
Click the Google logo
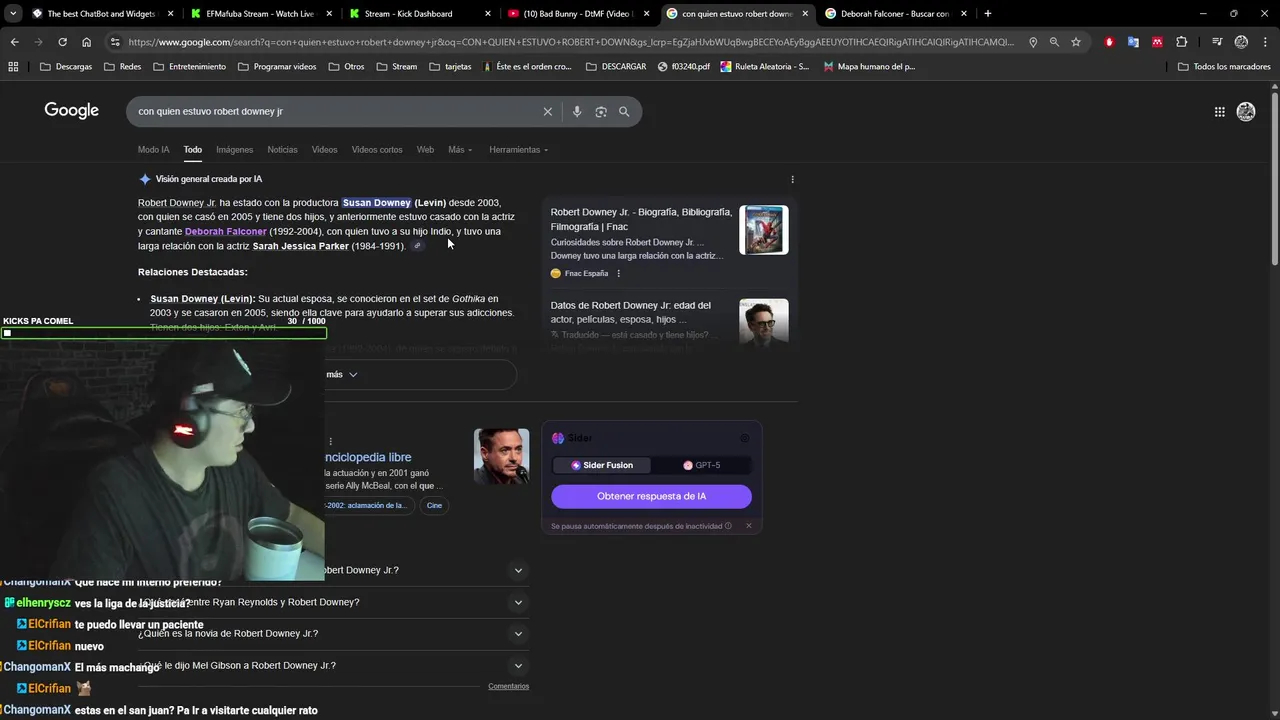coord(71,111)
